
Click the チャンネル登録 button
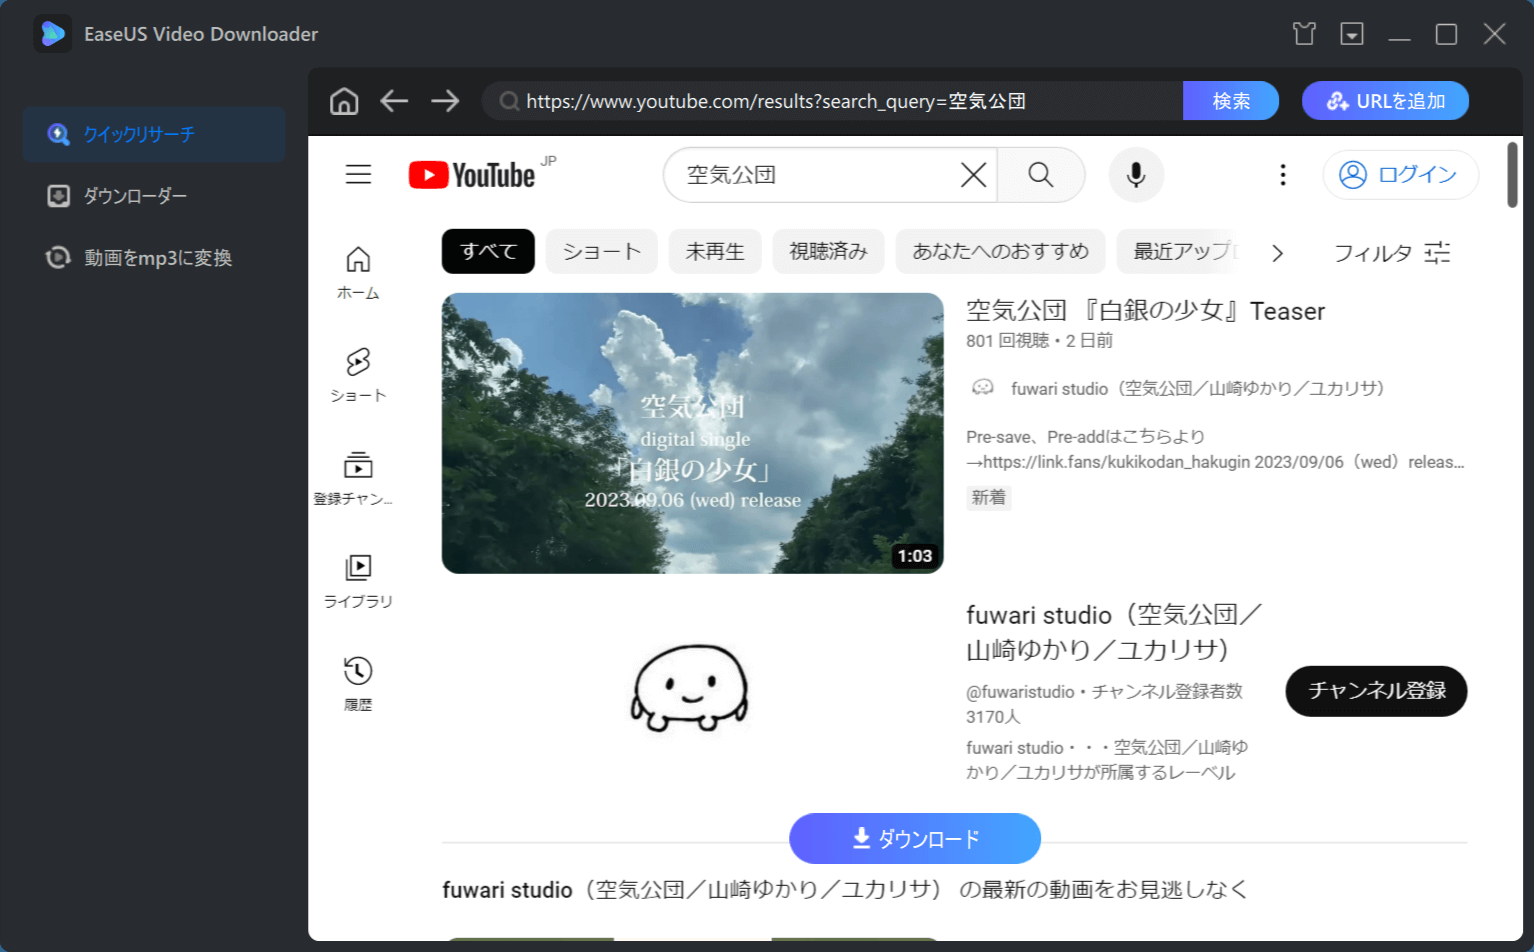click(1376, 691)
